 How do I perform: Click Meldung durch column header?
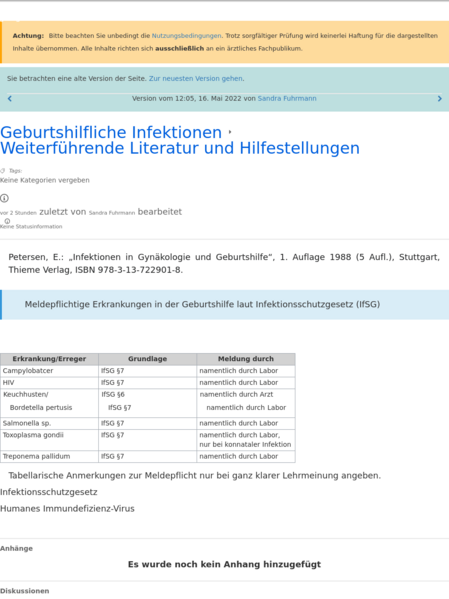tap(246, 359)
